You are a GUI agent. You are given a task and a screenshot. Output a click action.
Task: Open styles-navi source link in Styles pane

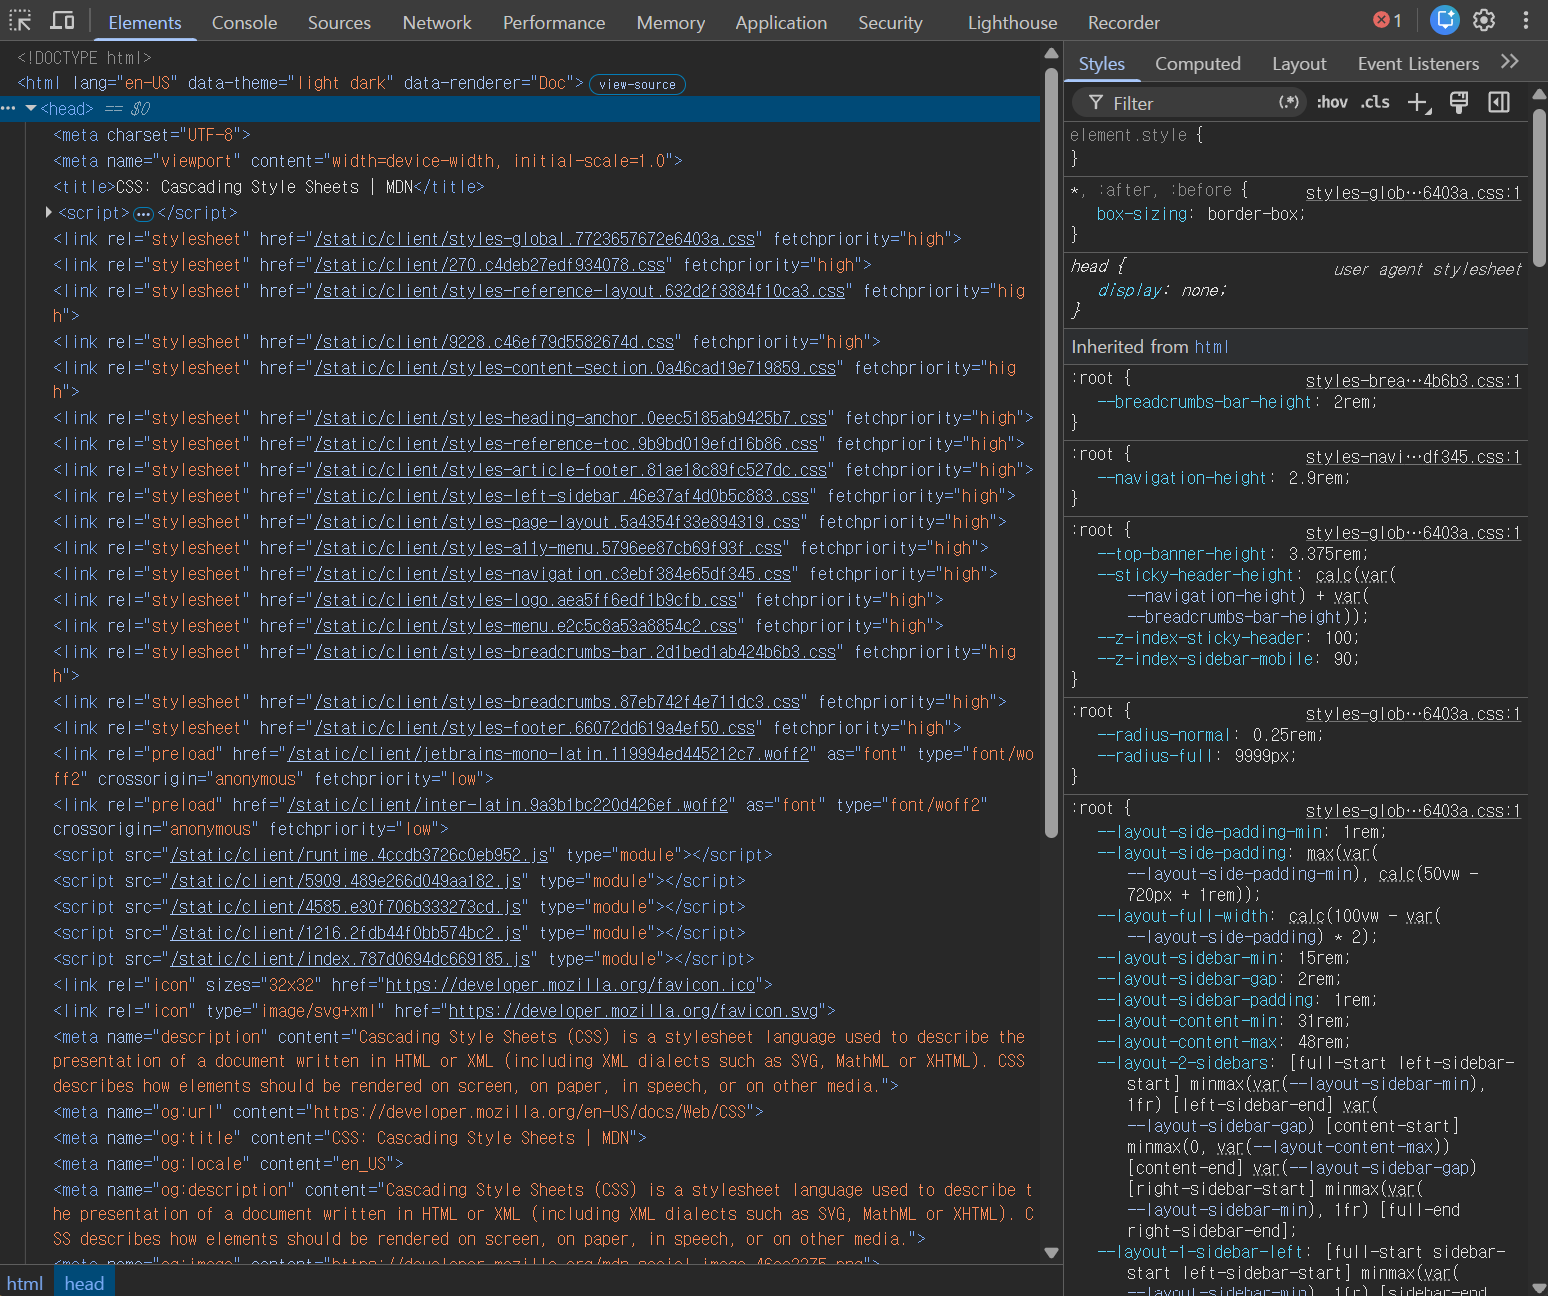pyautogui.click(x=1413, y=457)
